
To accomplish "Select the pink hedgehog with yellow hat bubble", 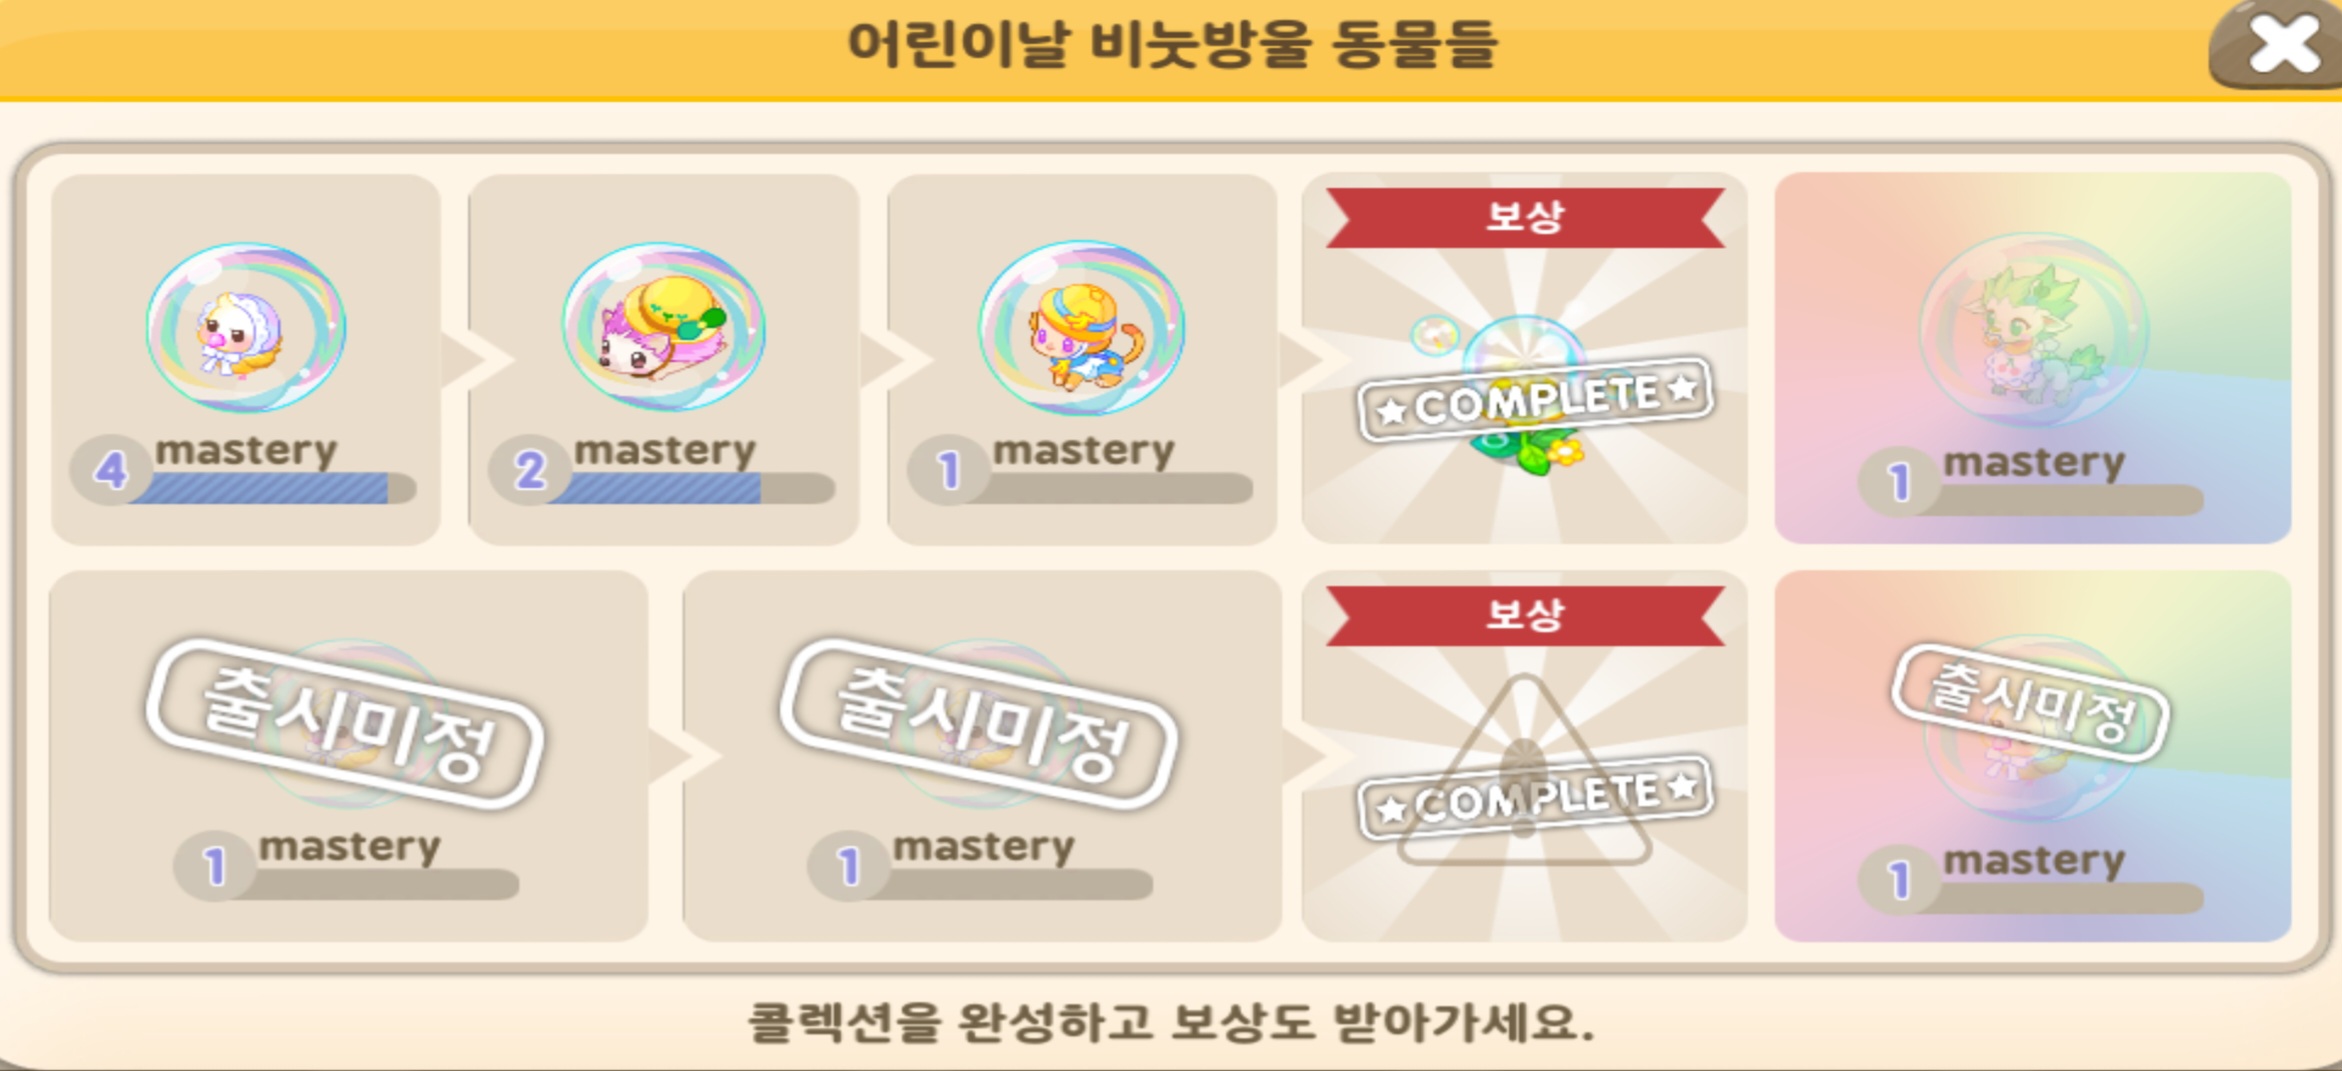I will 664,326.
